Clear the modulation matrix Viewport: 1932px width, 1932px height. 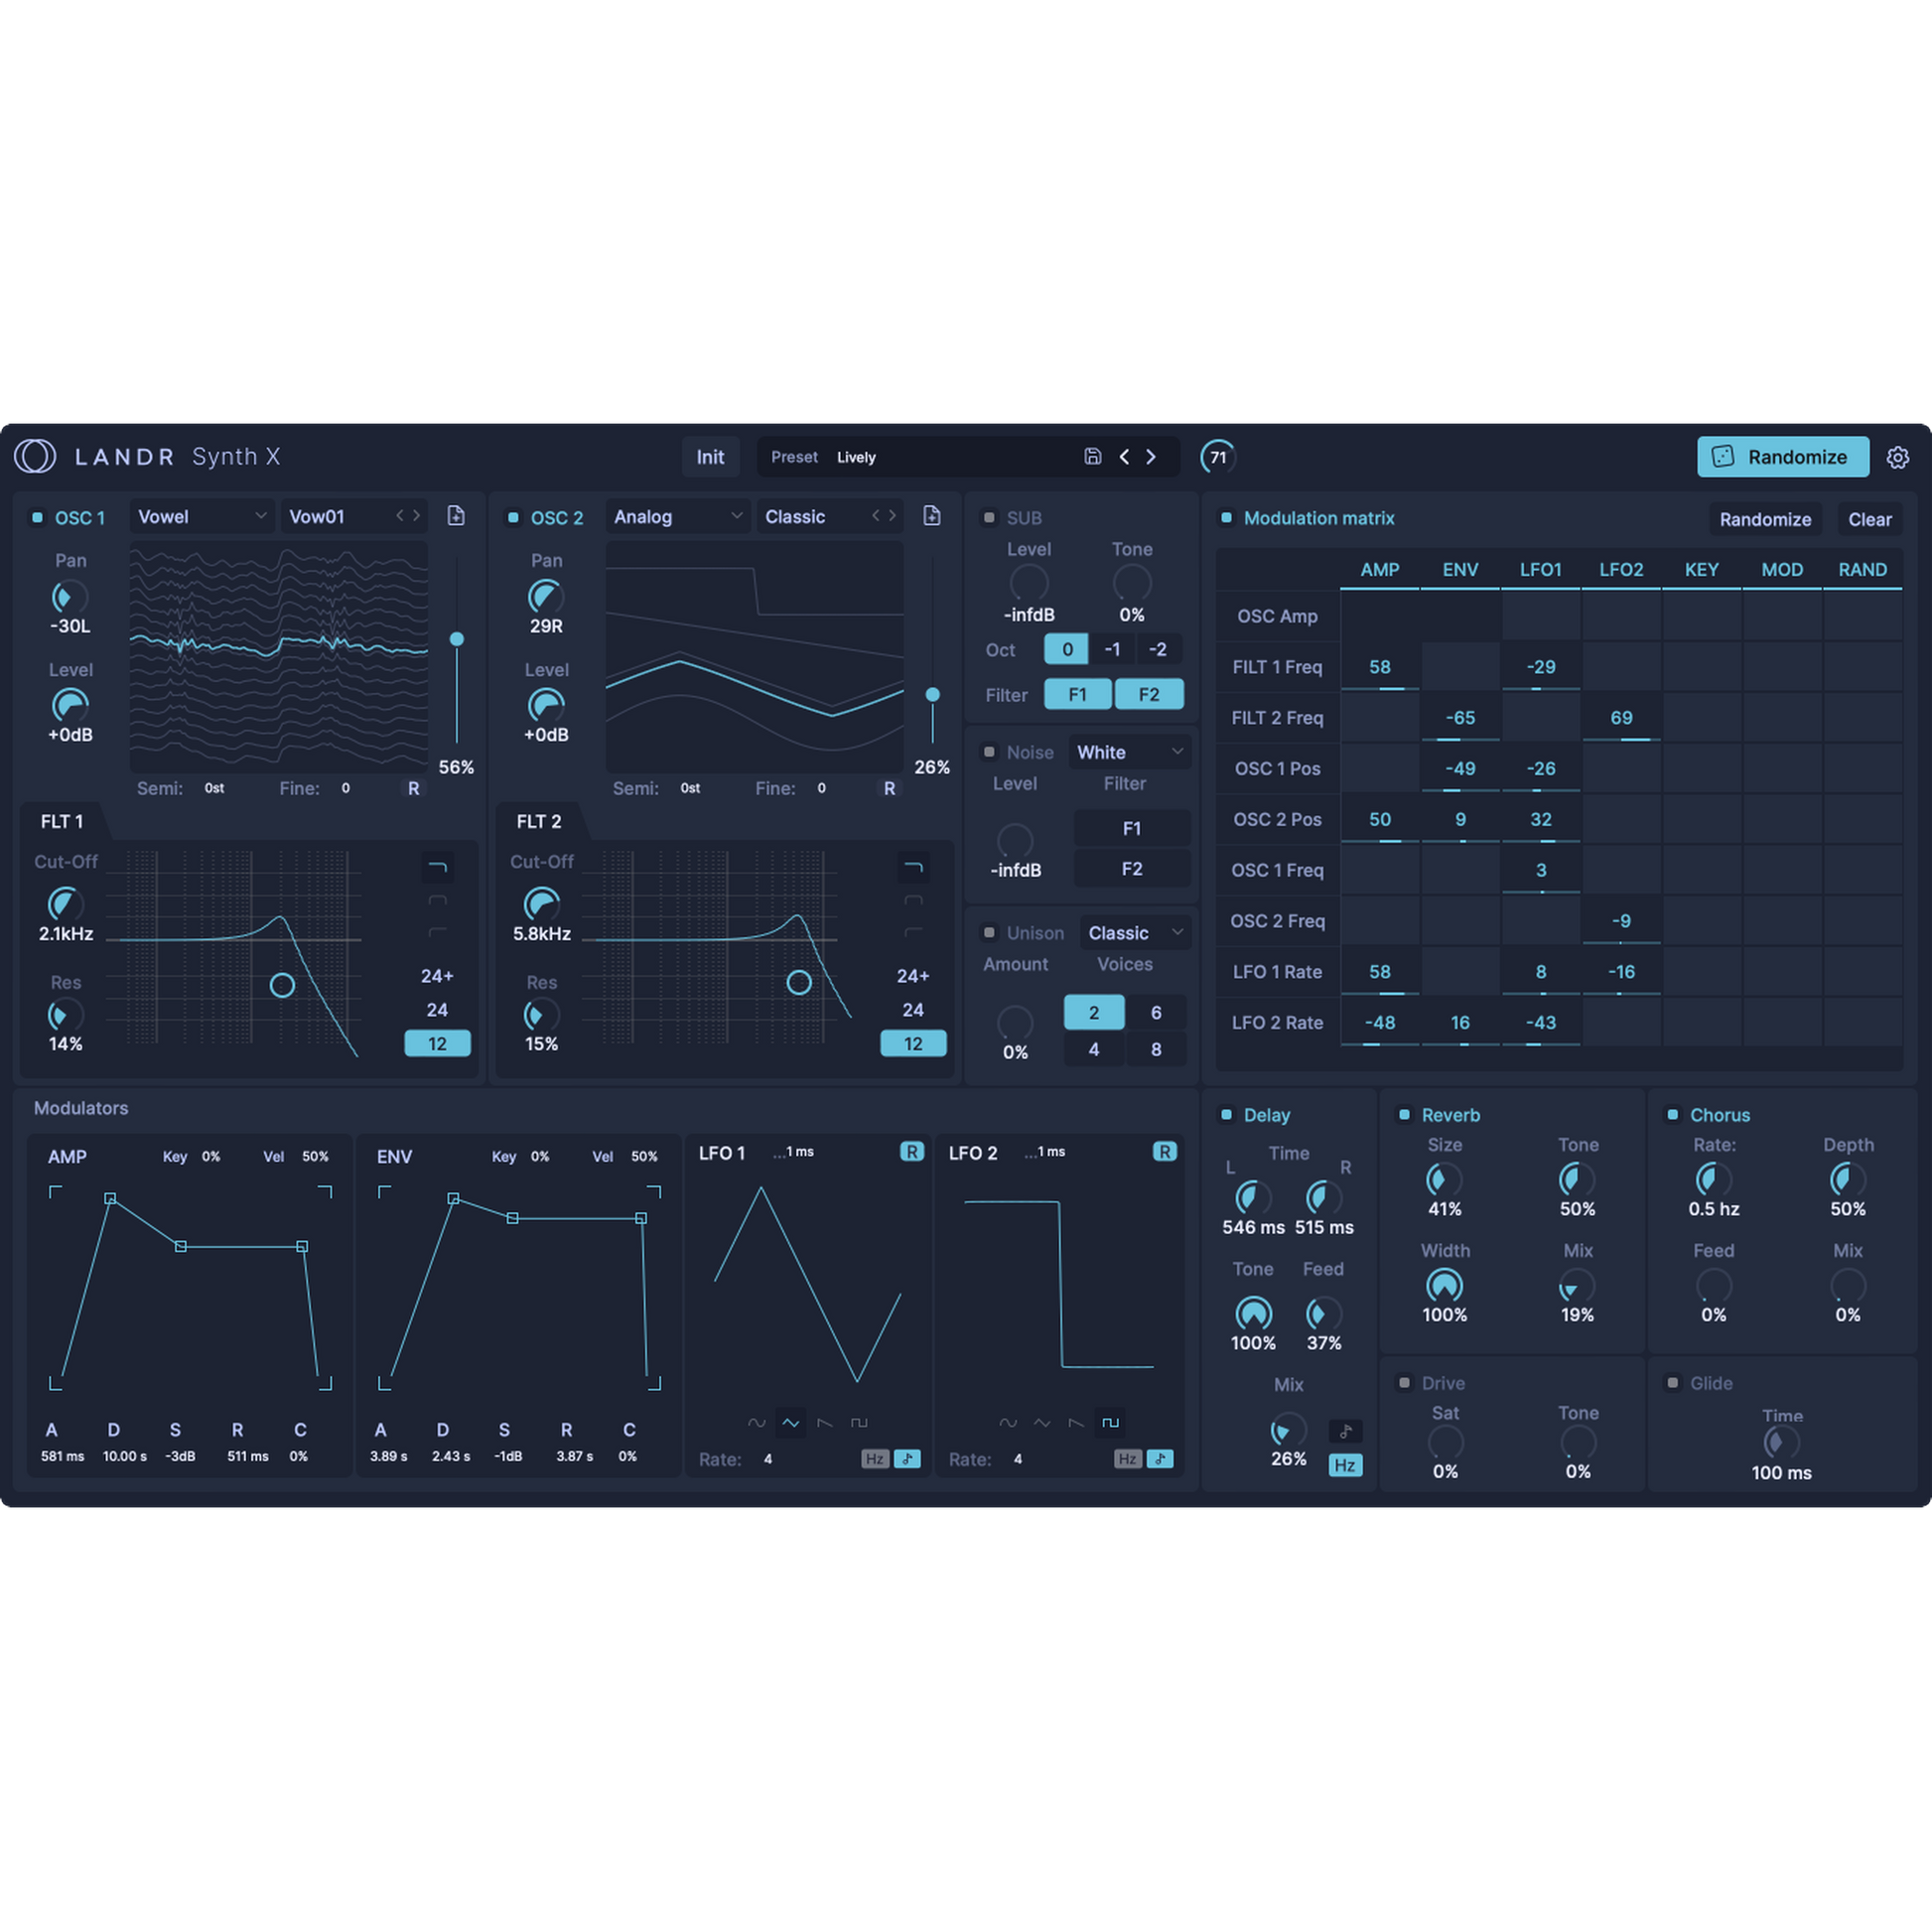click(1869, 519)
